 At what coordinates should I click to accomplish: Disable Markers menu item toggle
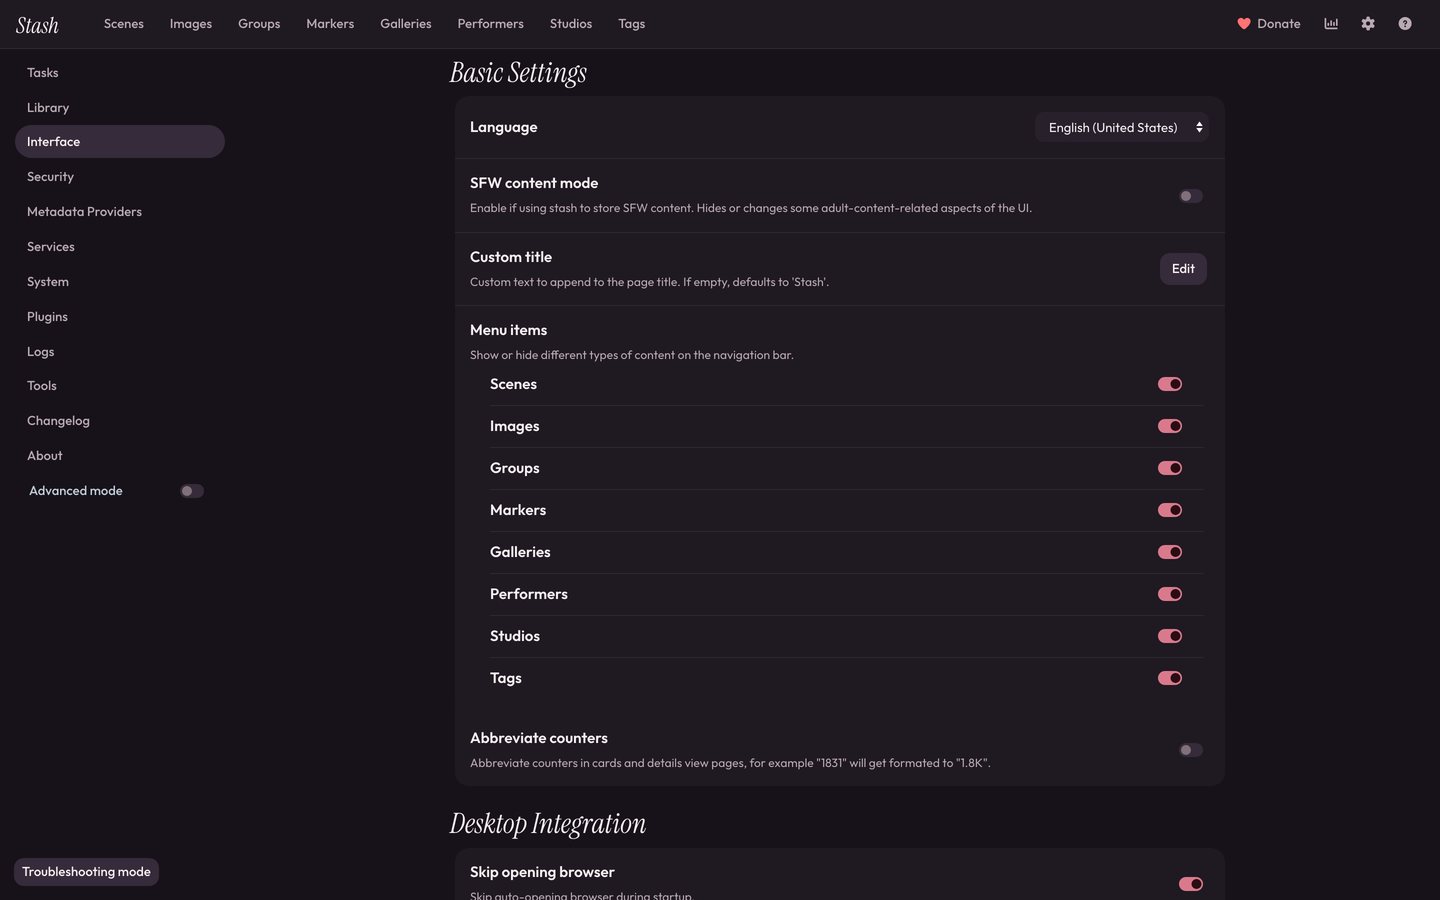coord(1170,510)
